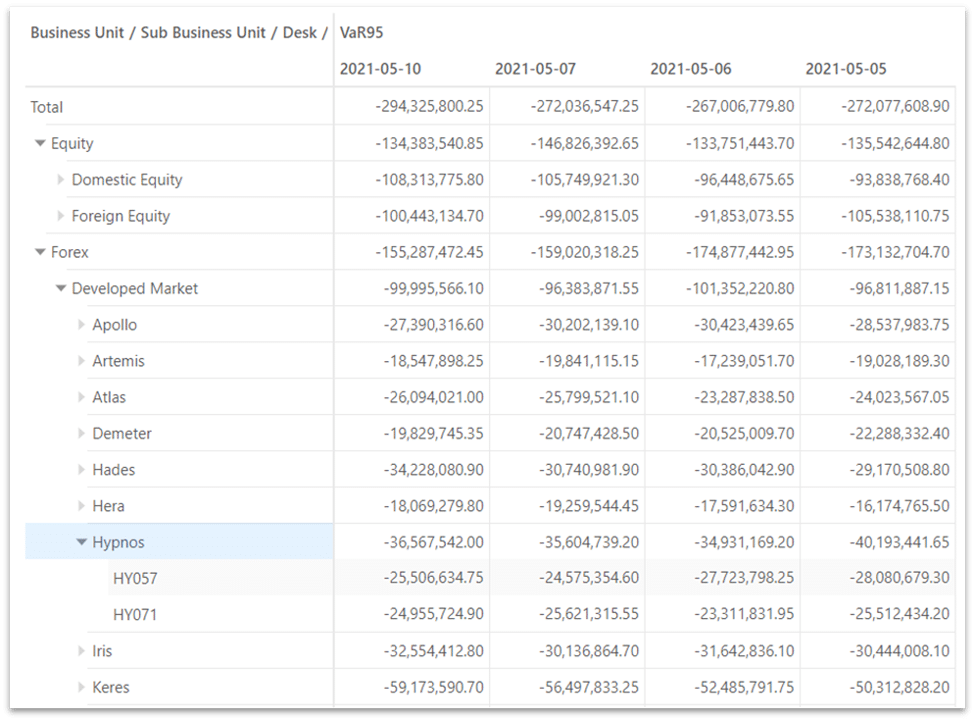Expand the Iris desk arrow
975x721 pixels.
[x=82, y=651]
